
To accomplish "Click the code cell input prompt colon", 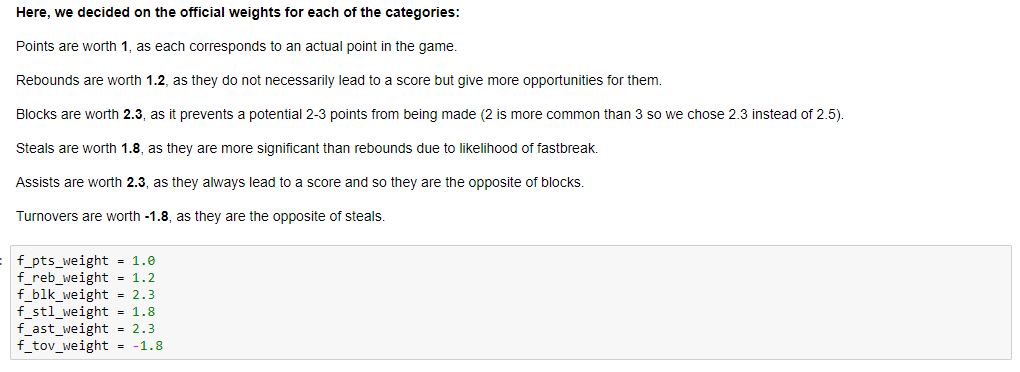I will coord(2,261).
